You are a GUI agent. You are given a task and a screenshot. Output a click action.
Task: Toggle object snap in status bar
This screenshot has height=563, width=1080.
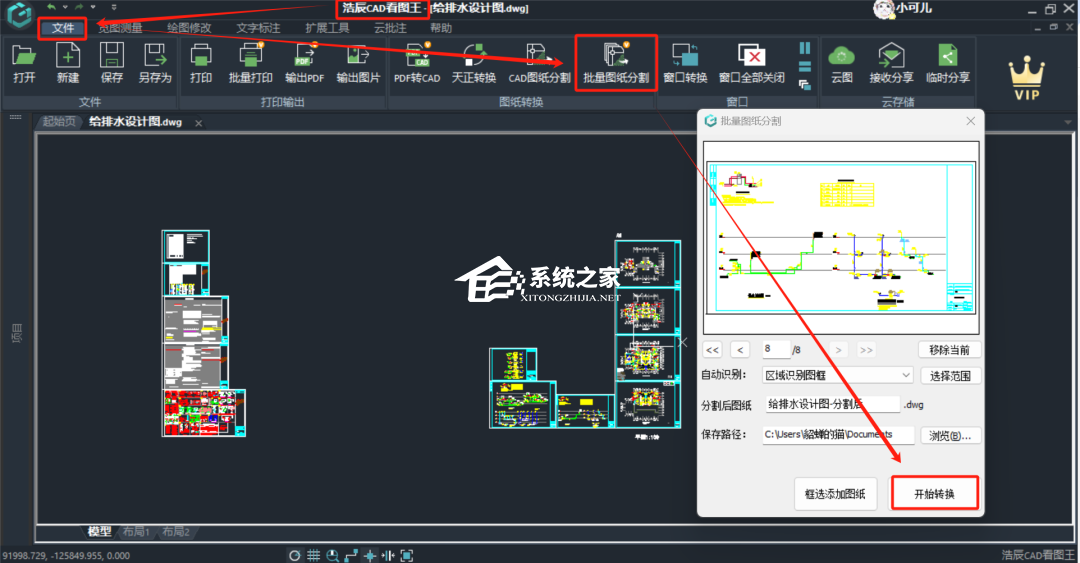pyautogui.click(x=370, y=555)
